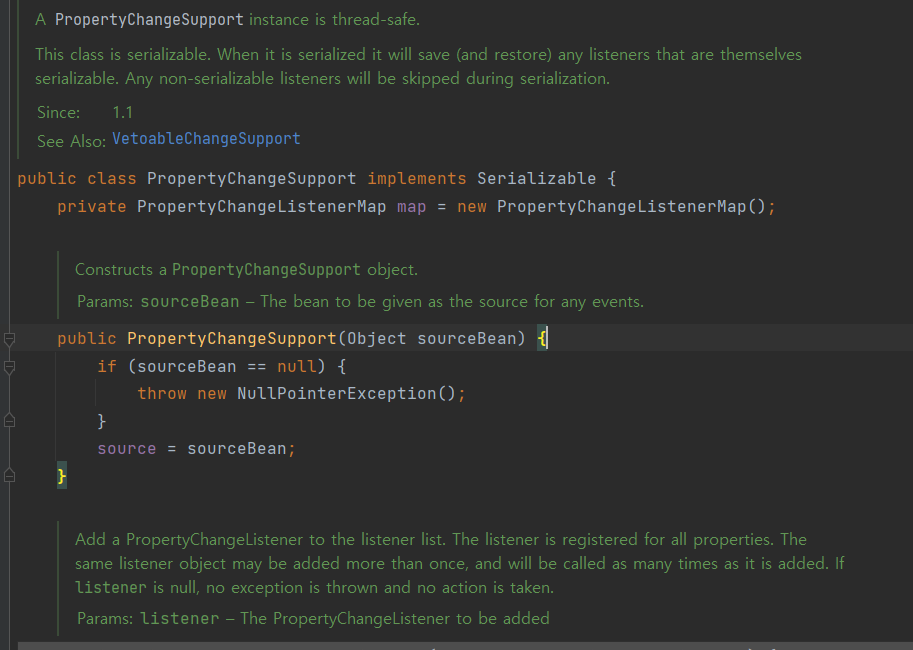Click the highlighted opening brace of constructor

(x=542, y=338)
